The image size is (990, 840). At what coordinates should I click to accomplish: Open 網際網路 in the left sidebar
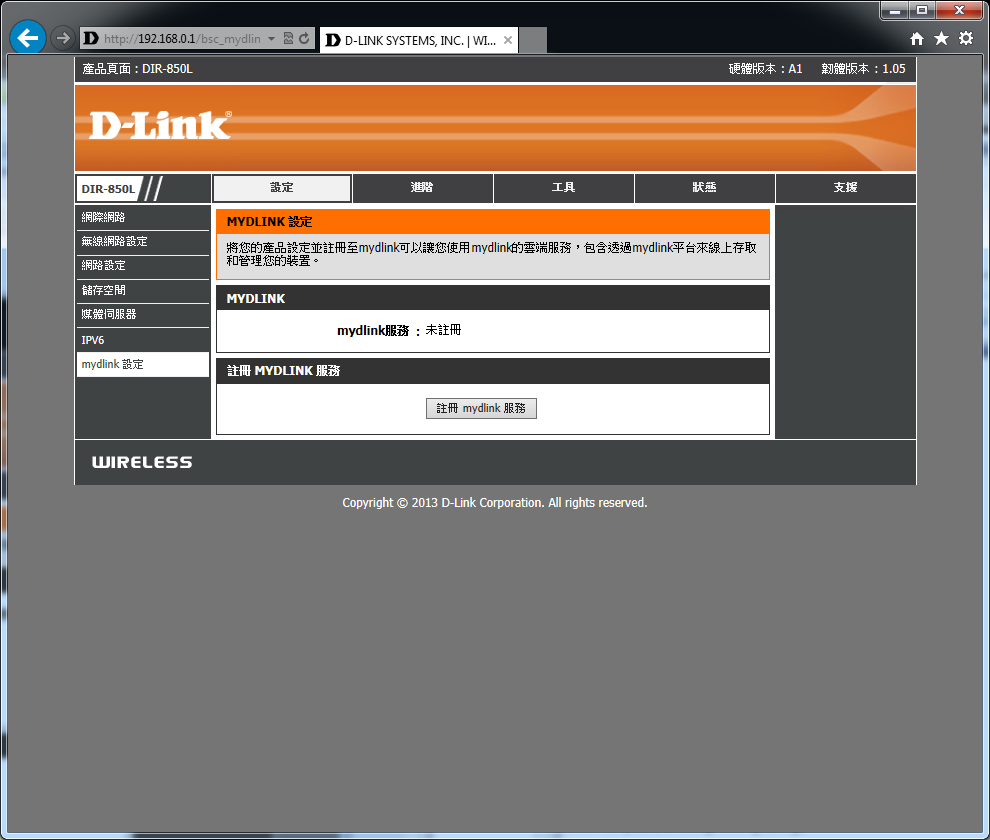coord(104,218)
